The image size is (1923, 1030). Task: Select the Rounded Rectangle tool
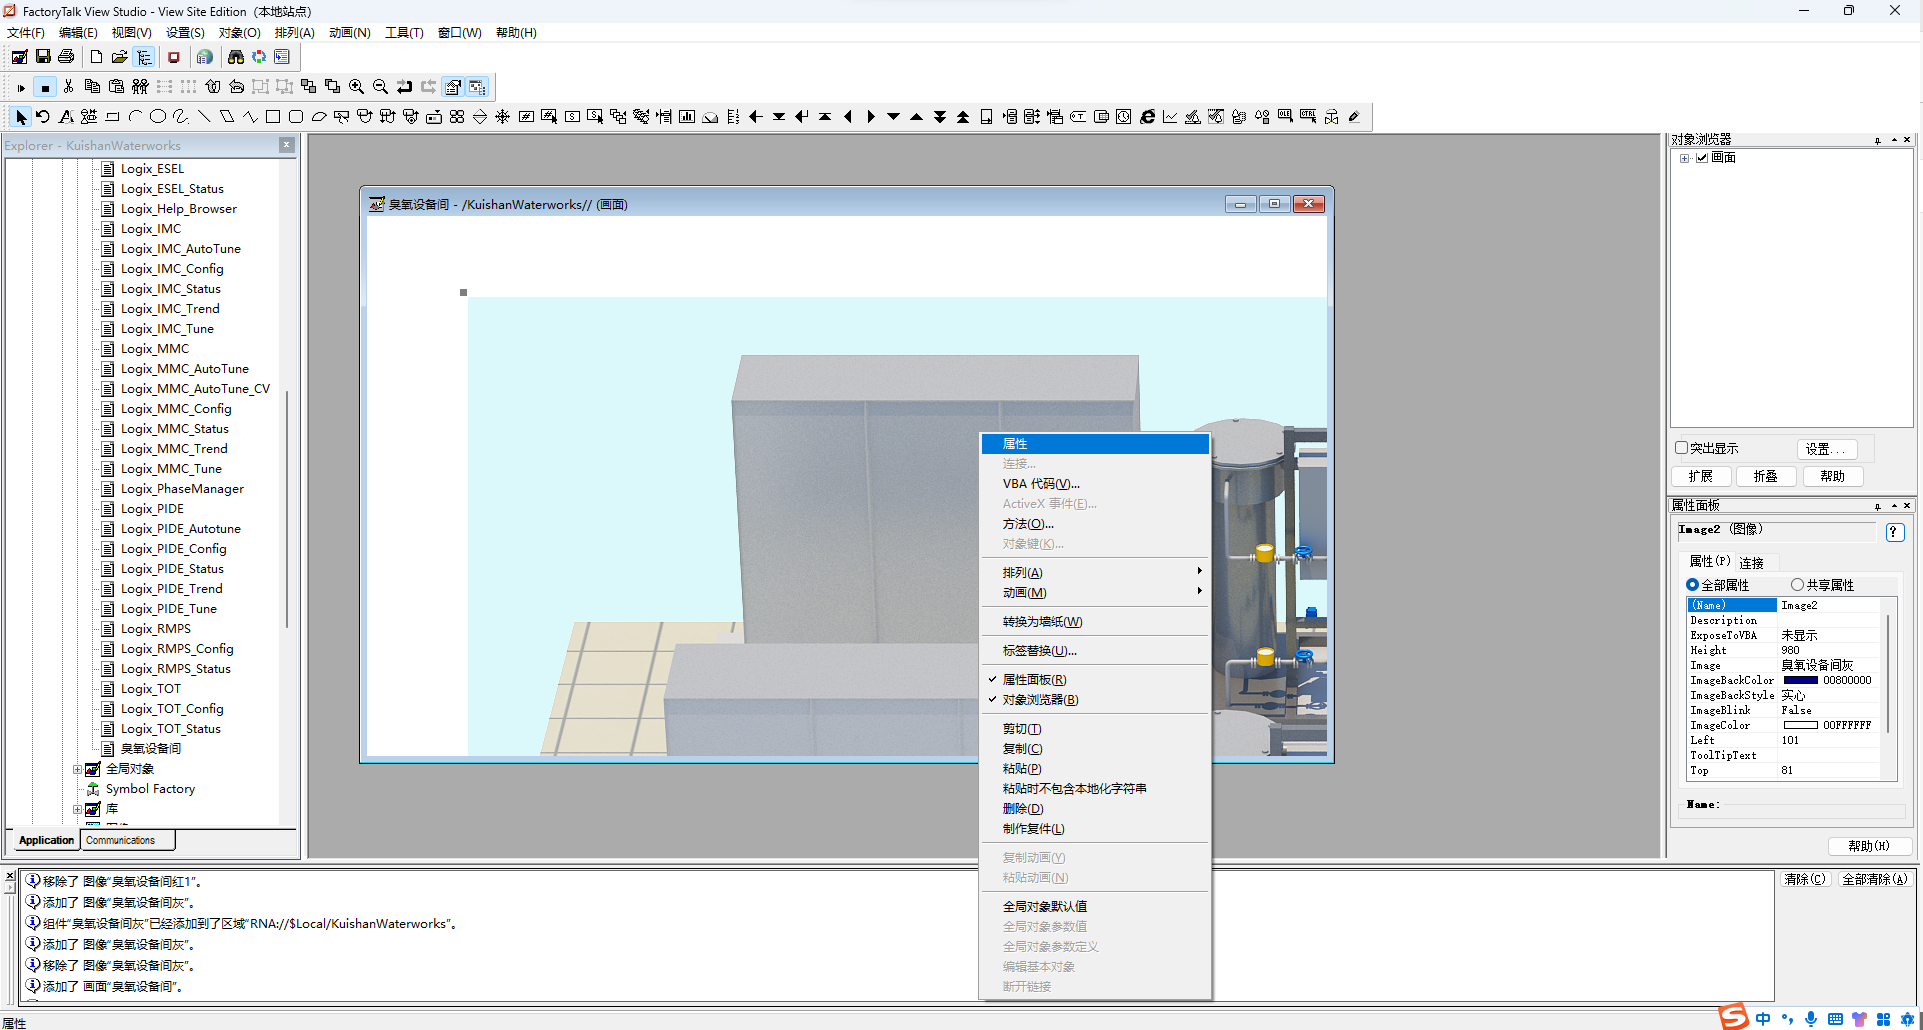pos(296,117)
